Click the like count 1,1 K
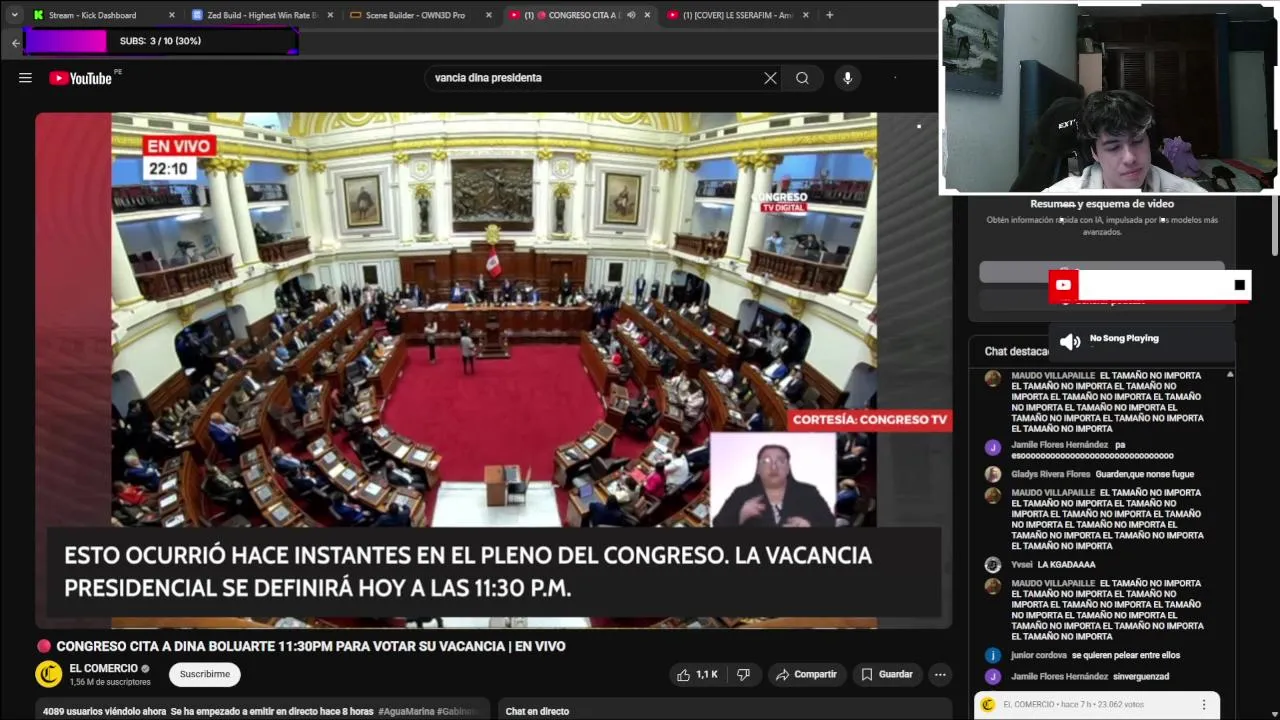 tap(707, 675)
